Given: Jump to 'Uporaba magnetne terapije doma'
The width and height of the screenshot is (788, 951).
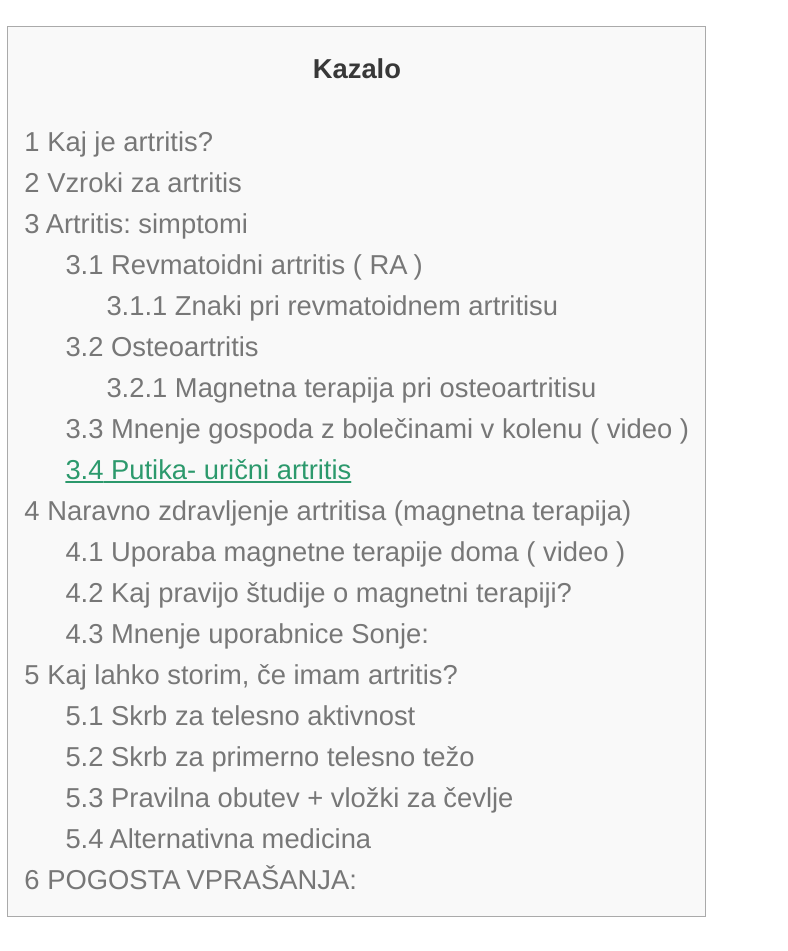Looking at the screenshot, I should click(x=345, y=552).
